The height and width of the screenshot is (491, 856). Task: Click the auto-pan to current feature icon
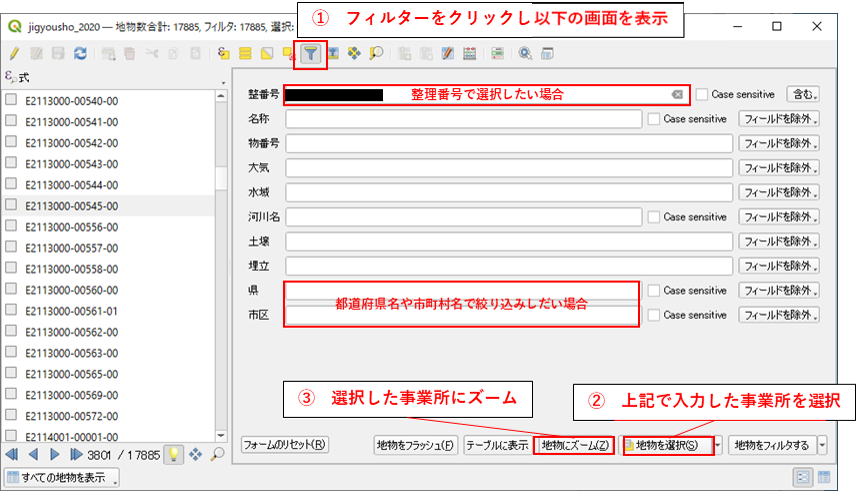click(195, 454)
